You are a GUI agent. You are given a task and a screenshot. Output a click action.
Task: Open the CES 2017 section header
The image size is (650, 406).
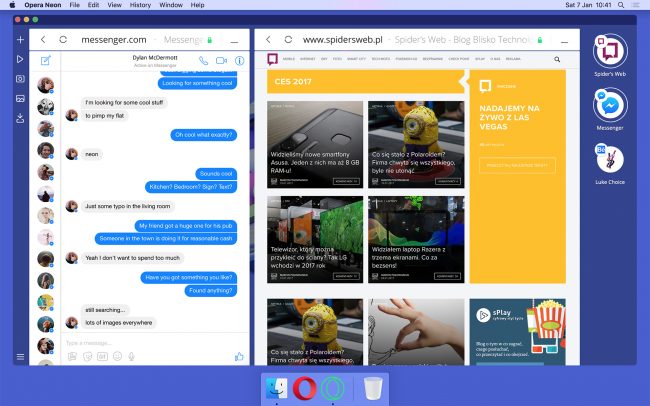(366, 82)
